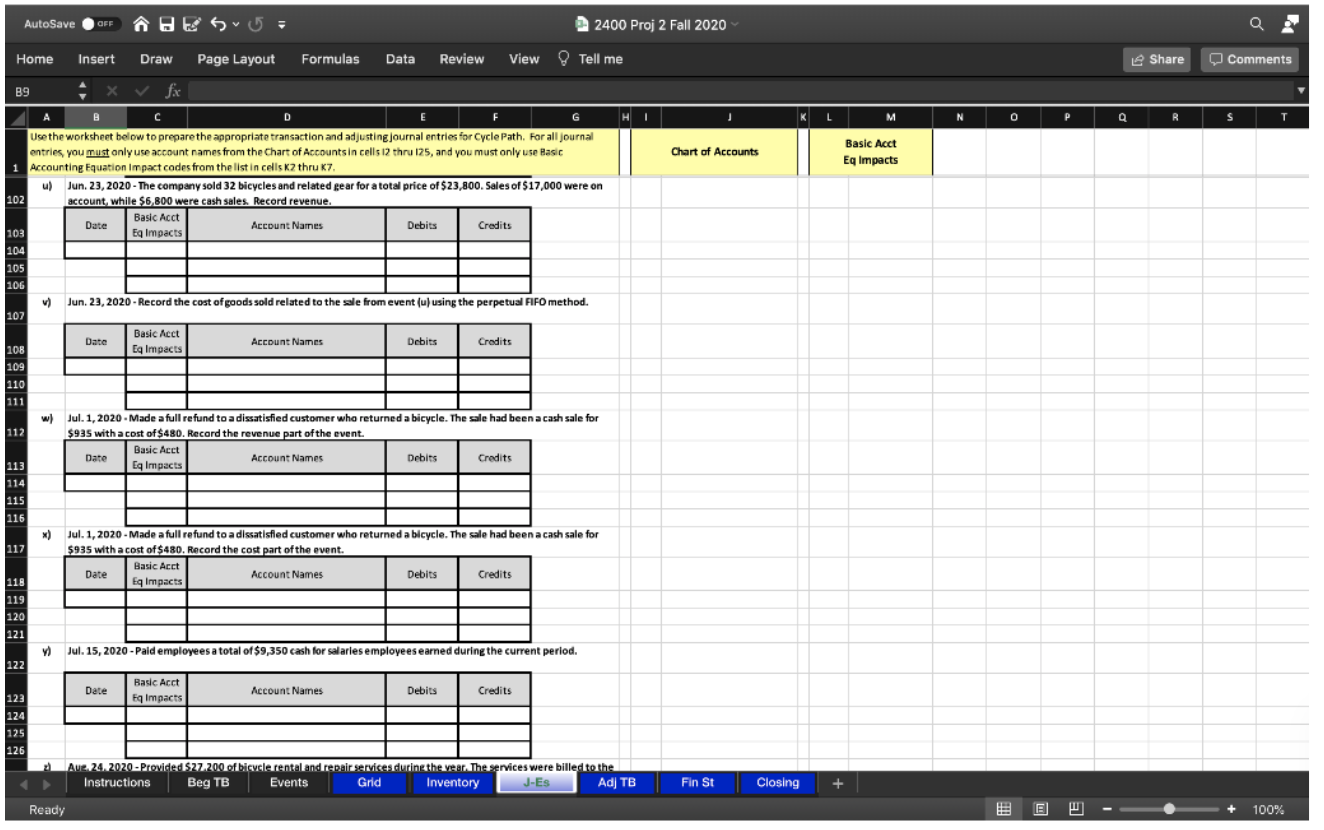Click the Basic Acct Eq Impacts yellow cell
The width and height of the screenshot is (1324, 830).
871,152
